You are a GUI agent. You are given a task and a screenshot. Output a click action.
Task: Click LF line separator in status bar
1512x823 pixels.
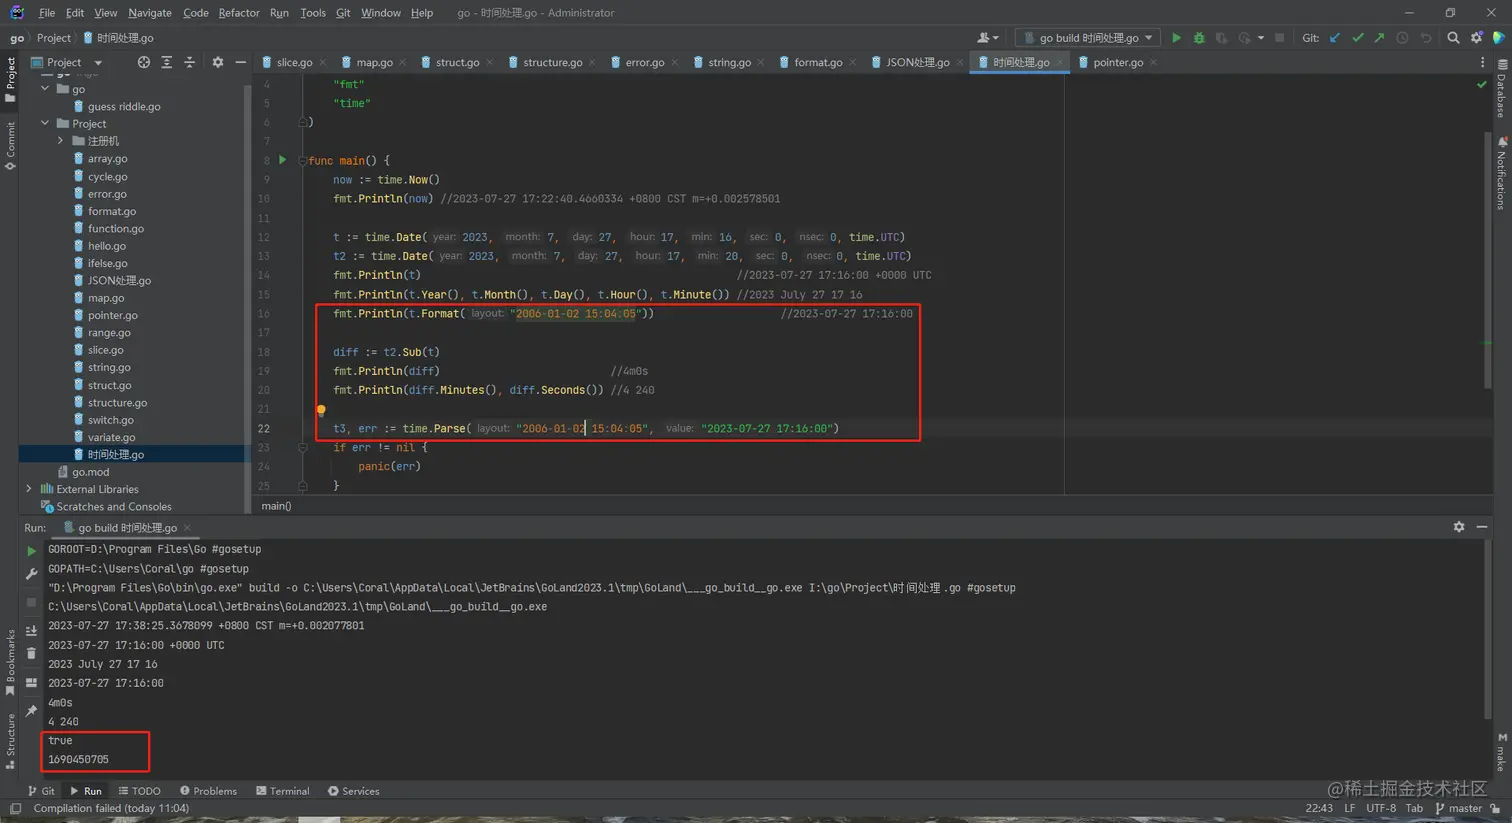tap(1350, 808)
